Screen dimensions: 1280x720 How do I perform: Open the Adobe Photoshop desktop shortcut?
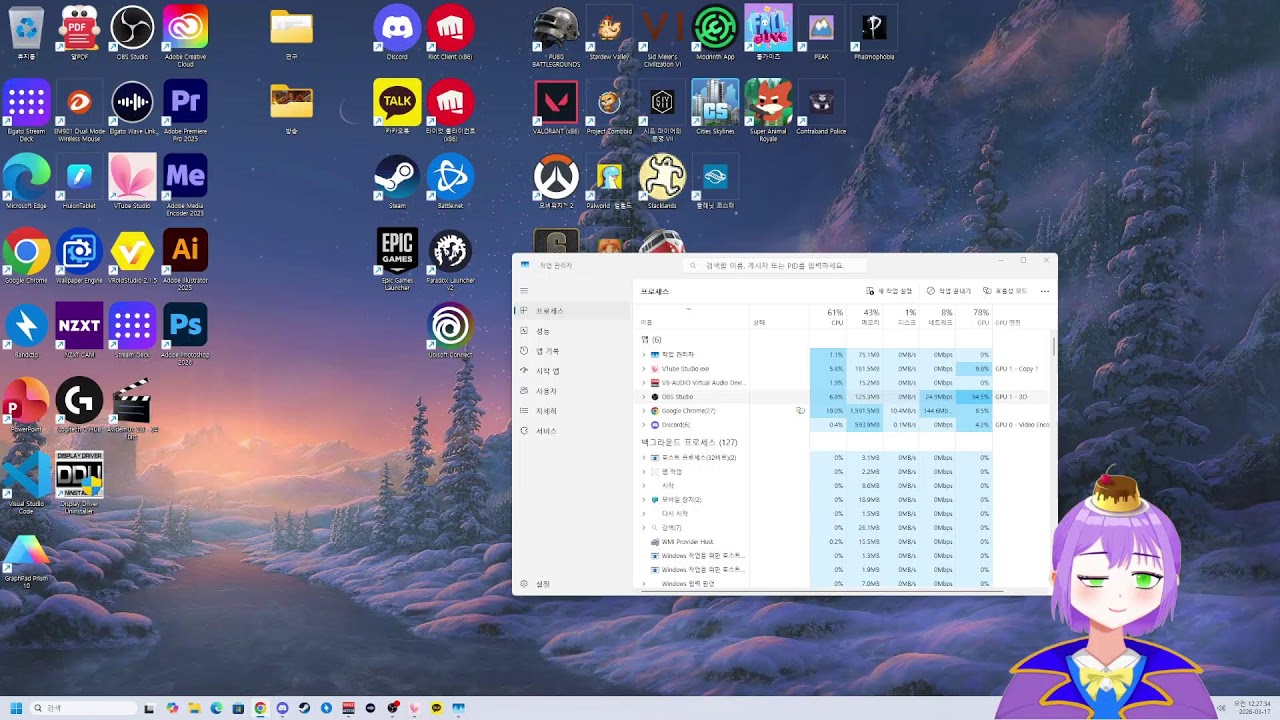coord(185,334)
